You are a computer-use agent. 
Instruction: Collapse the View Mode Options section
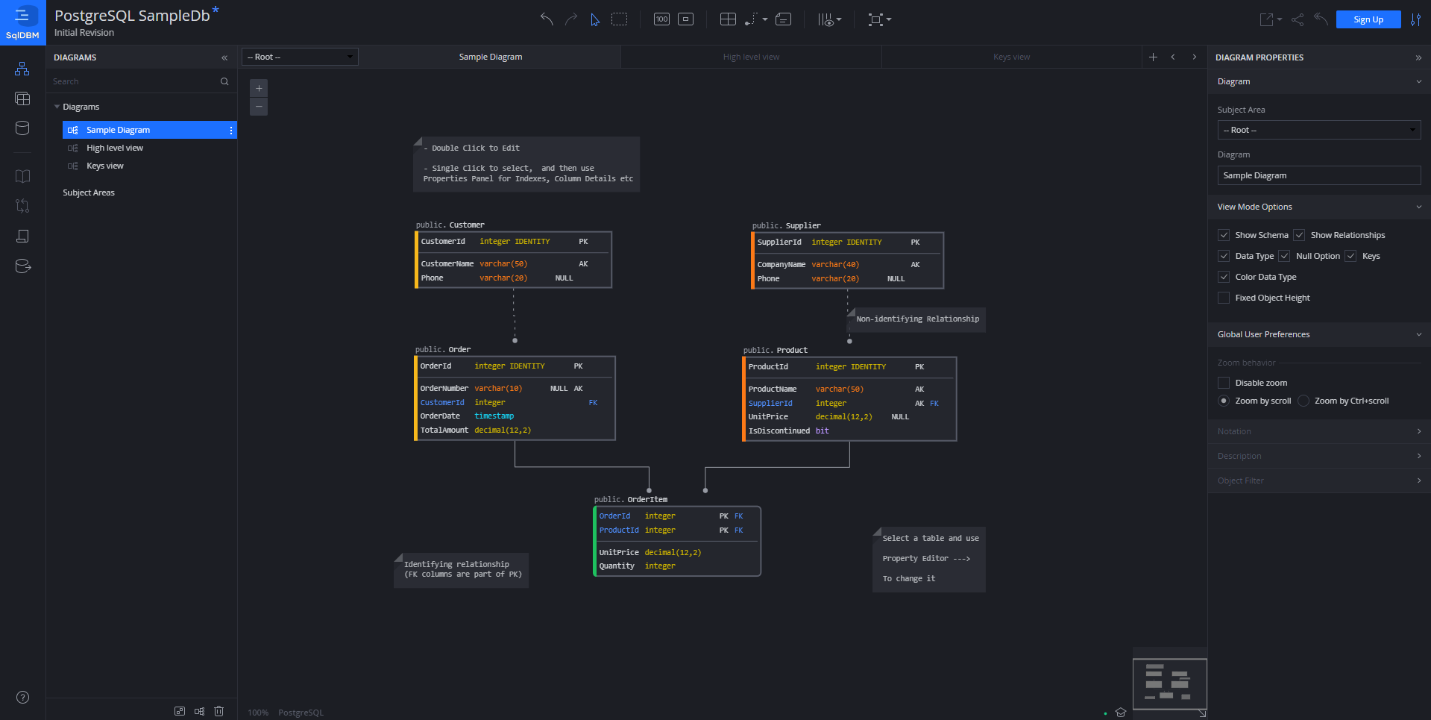(x=1318, y=207)
